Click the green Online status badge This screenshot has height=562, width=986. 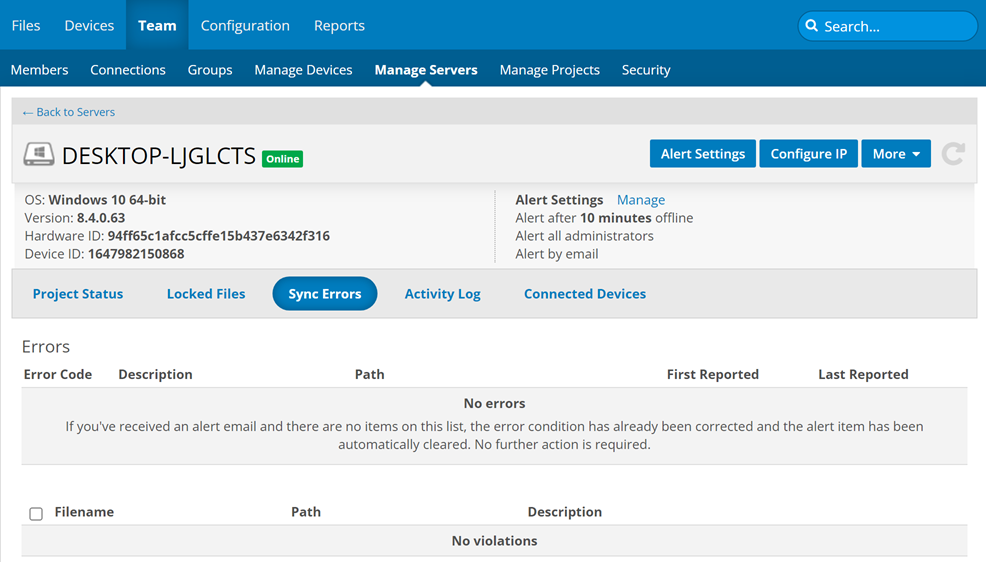(x=282, y=159)
